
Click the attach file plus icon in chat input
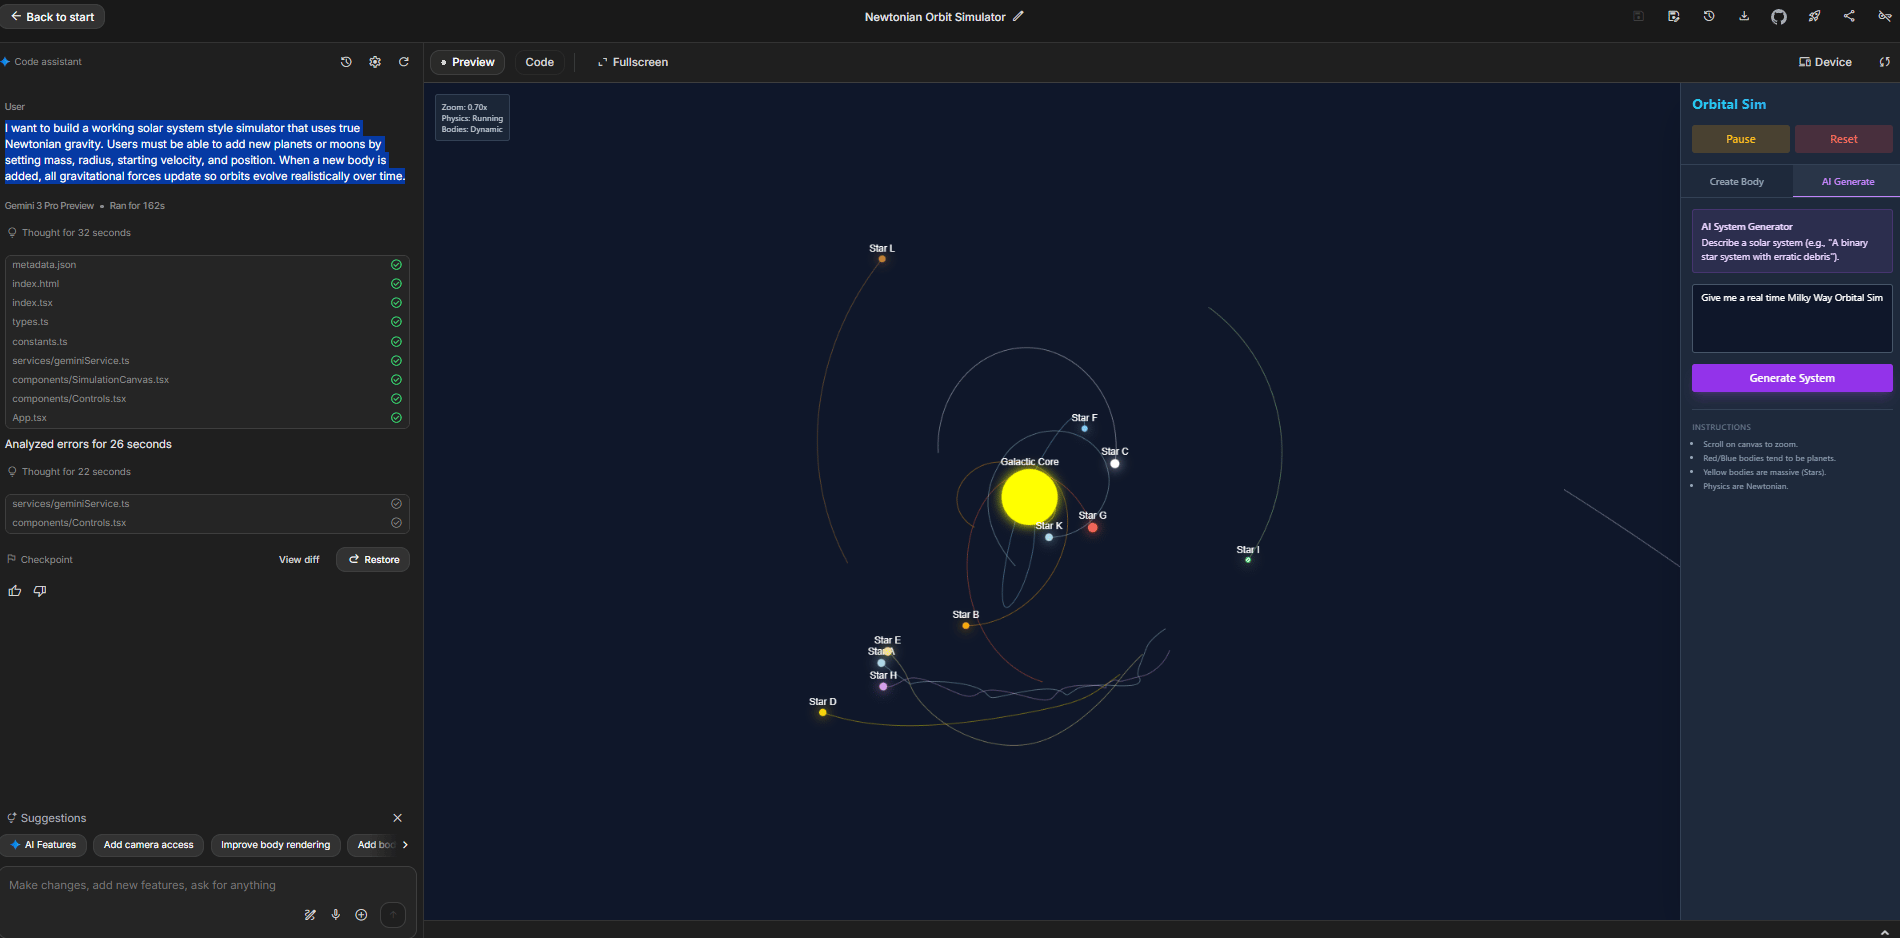point(361,914)
